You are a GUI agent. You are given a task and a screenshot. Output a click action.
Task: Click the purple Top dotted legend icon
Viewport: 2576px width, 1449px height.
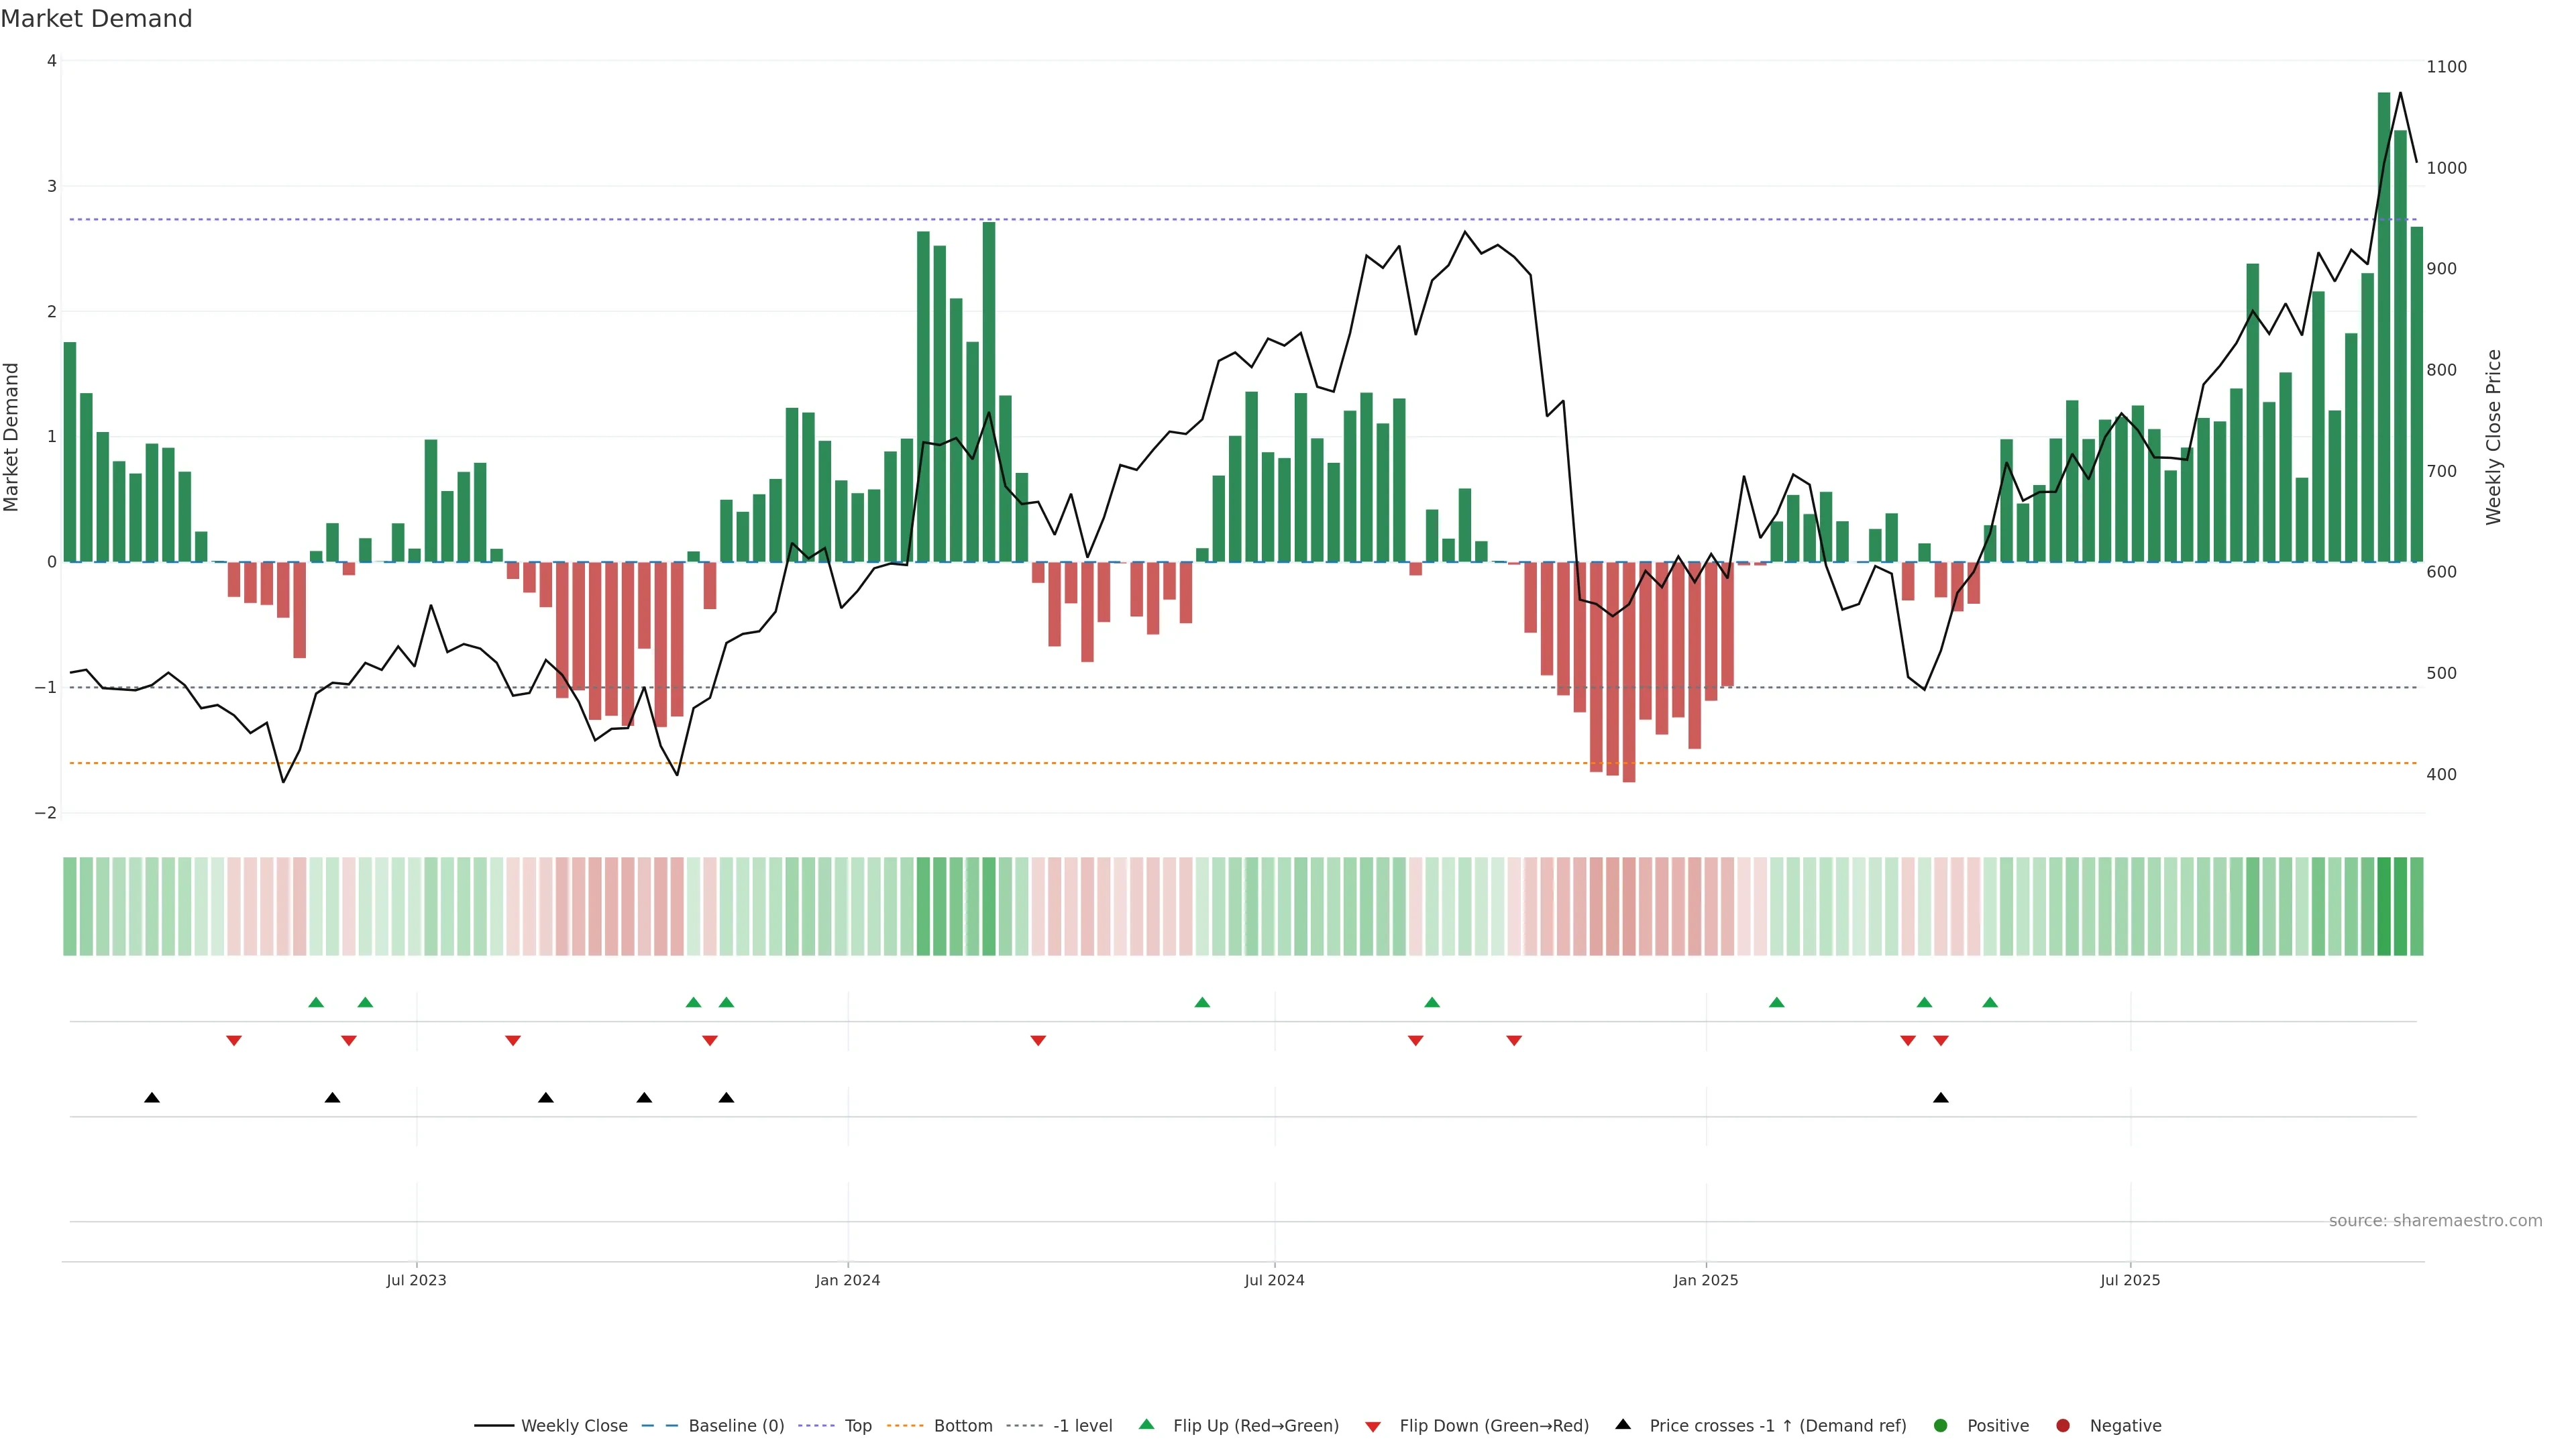pyautogui.click(x=816, y=1425)
